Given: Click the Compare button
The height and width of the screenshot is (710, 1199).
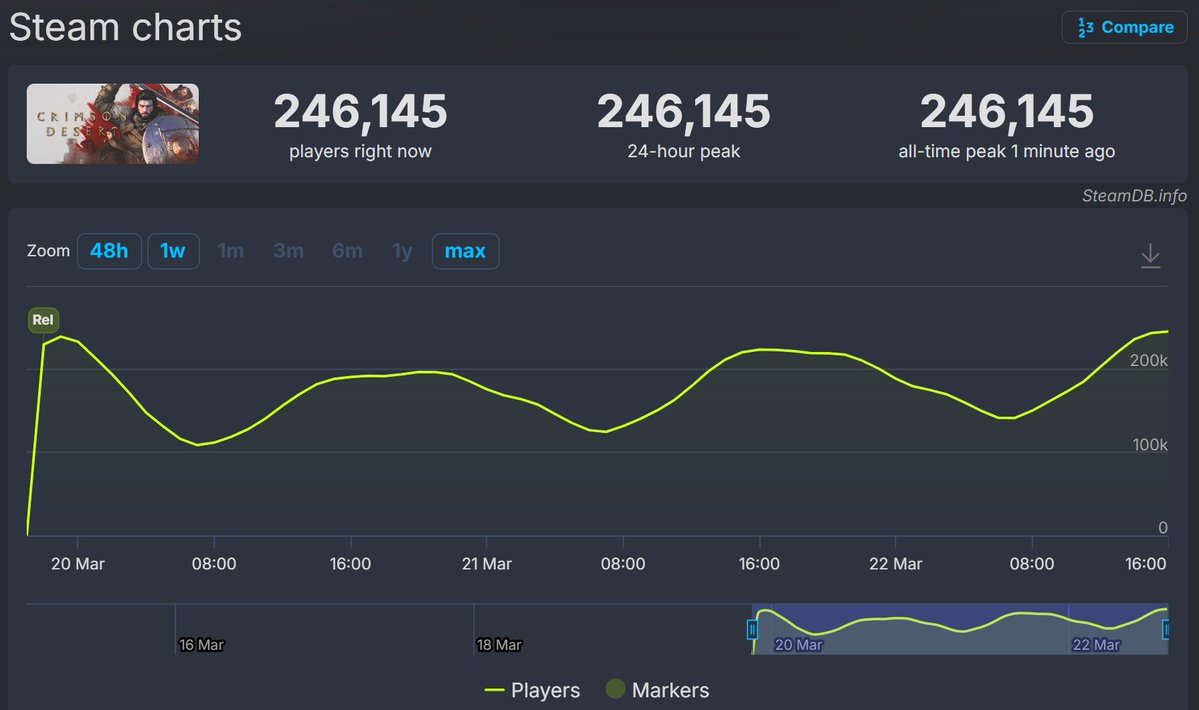Looking at the screenshot, I should pyautogui.click(x=1124, y=28).
